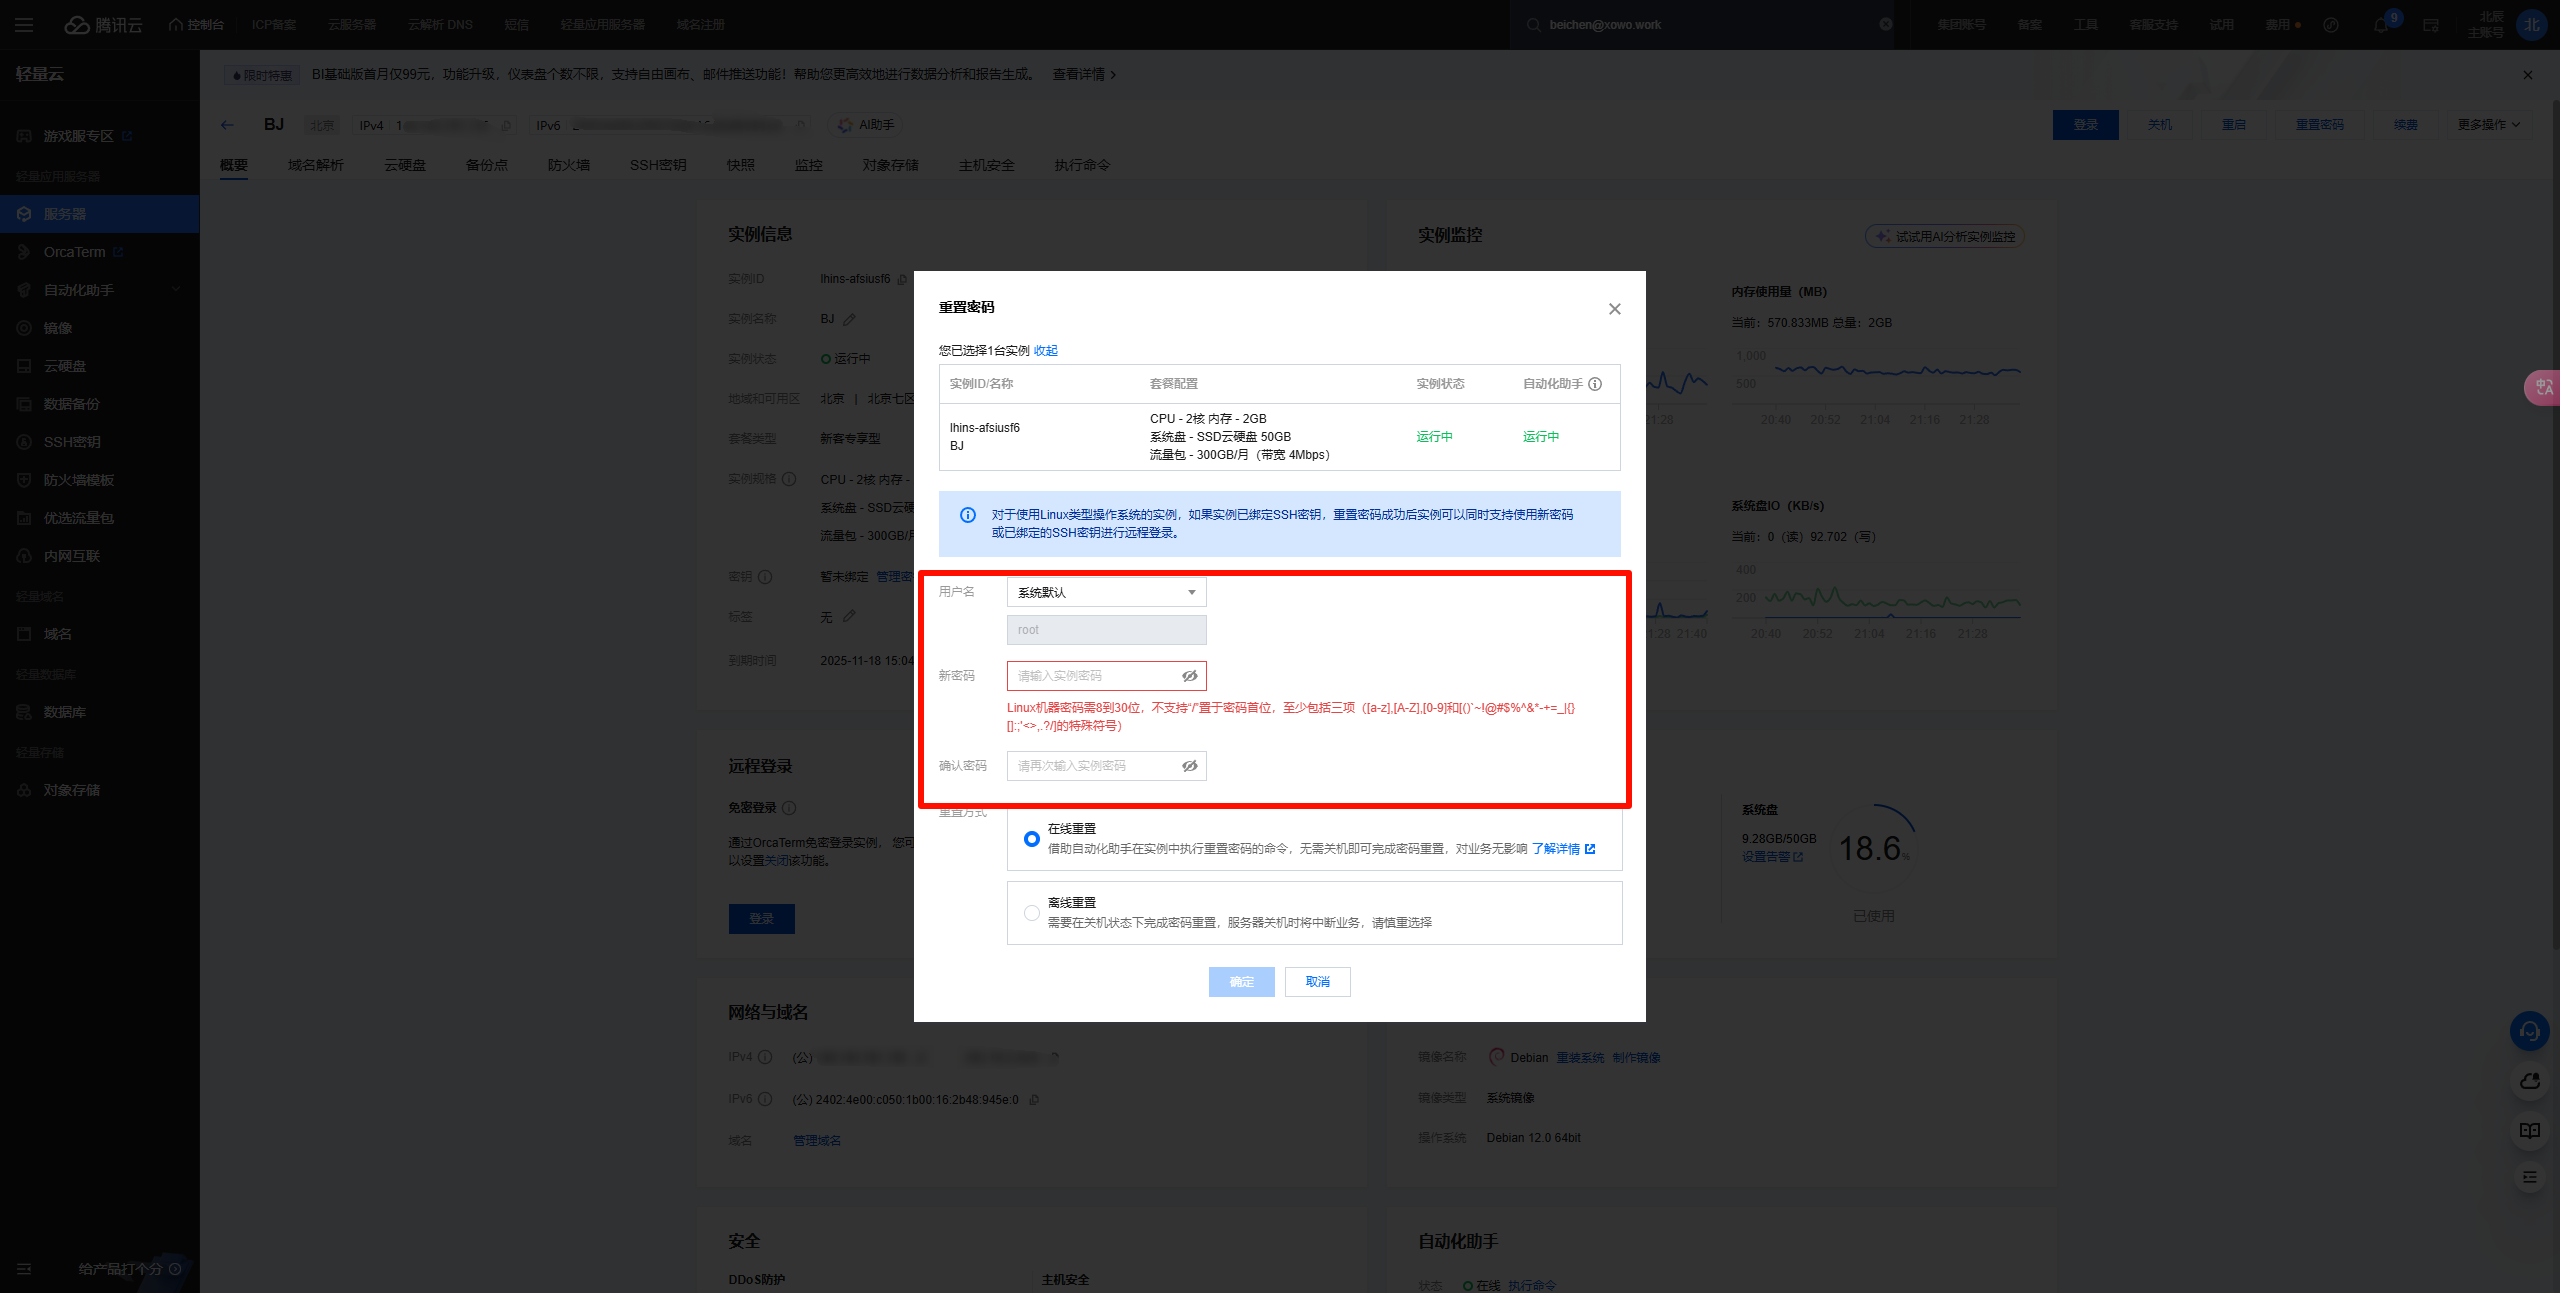This screenshot has height=1293, width=2560.
Task: Open the 了解详情 link
Action: [1563, 849]
